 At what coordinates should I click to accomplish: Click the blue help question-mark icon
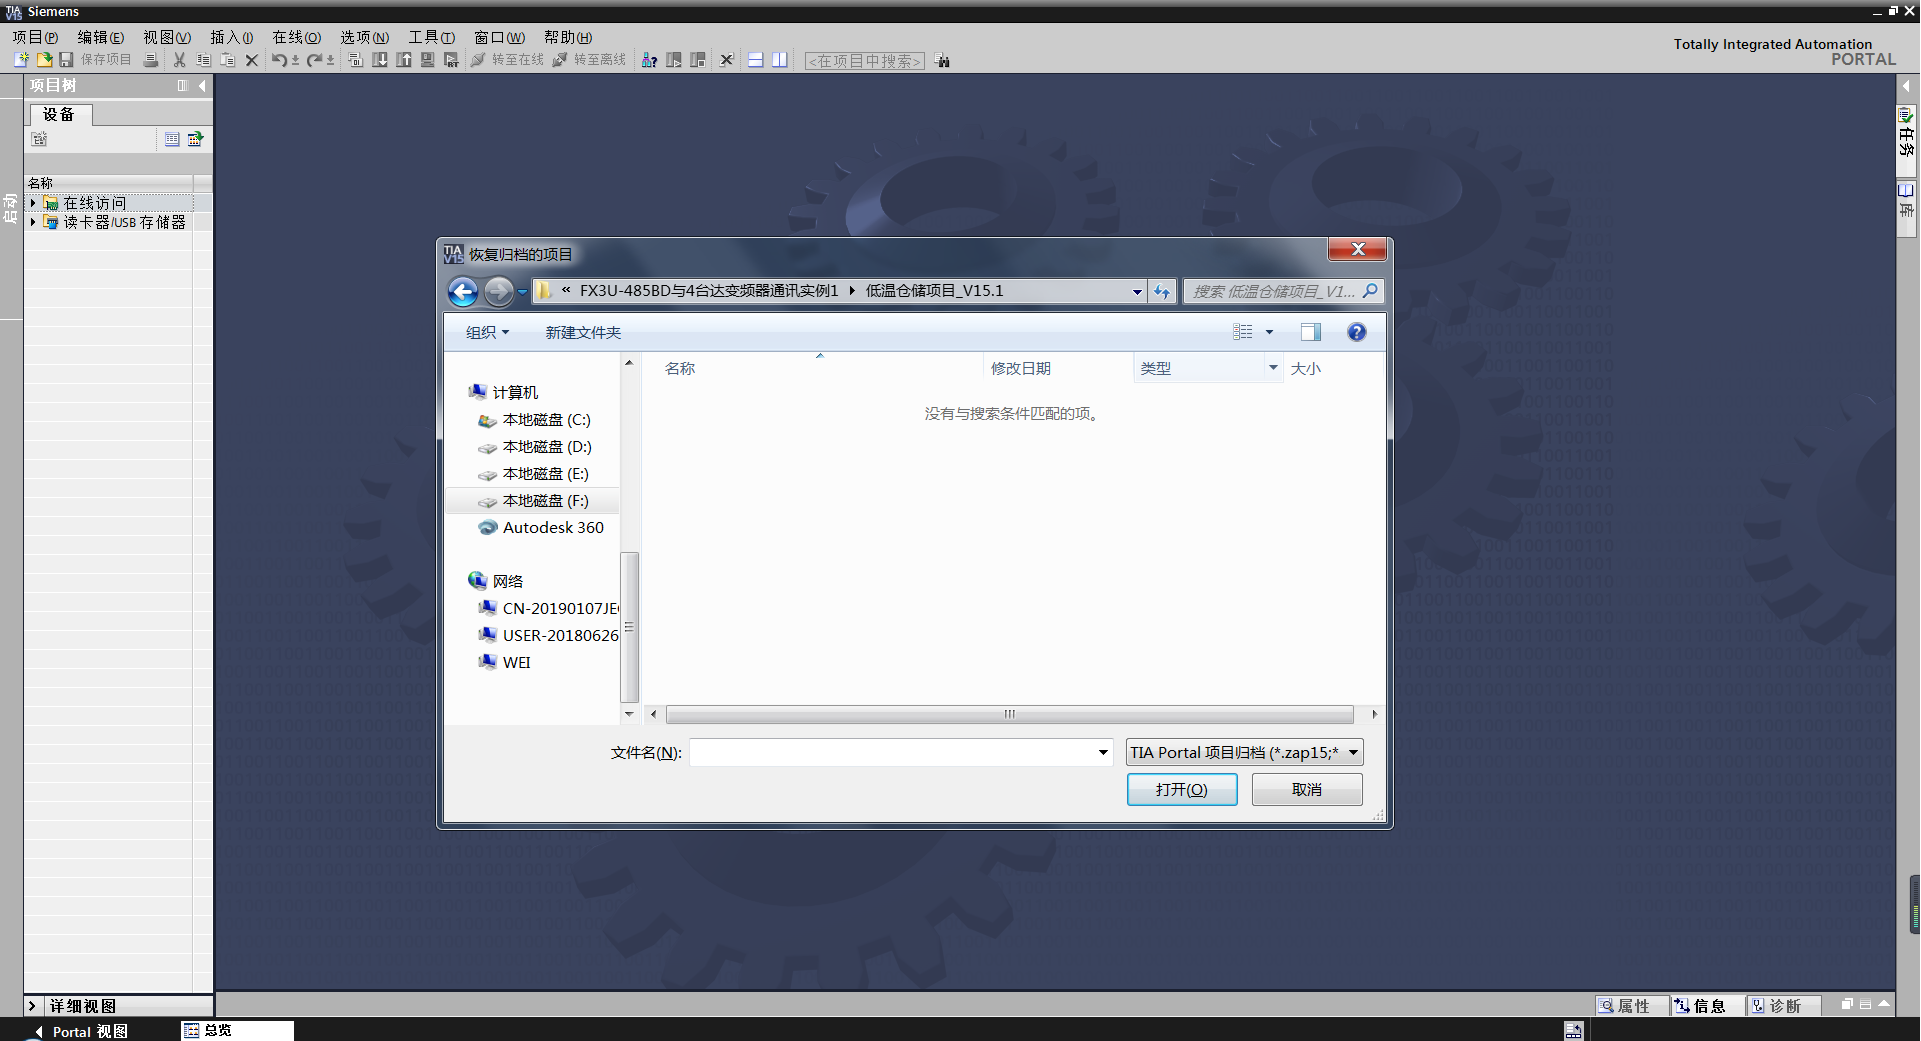pyautogui.click(x=1356, y=333)
